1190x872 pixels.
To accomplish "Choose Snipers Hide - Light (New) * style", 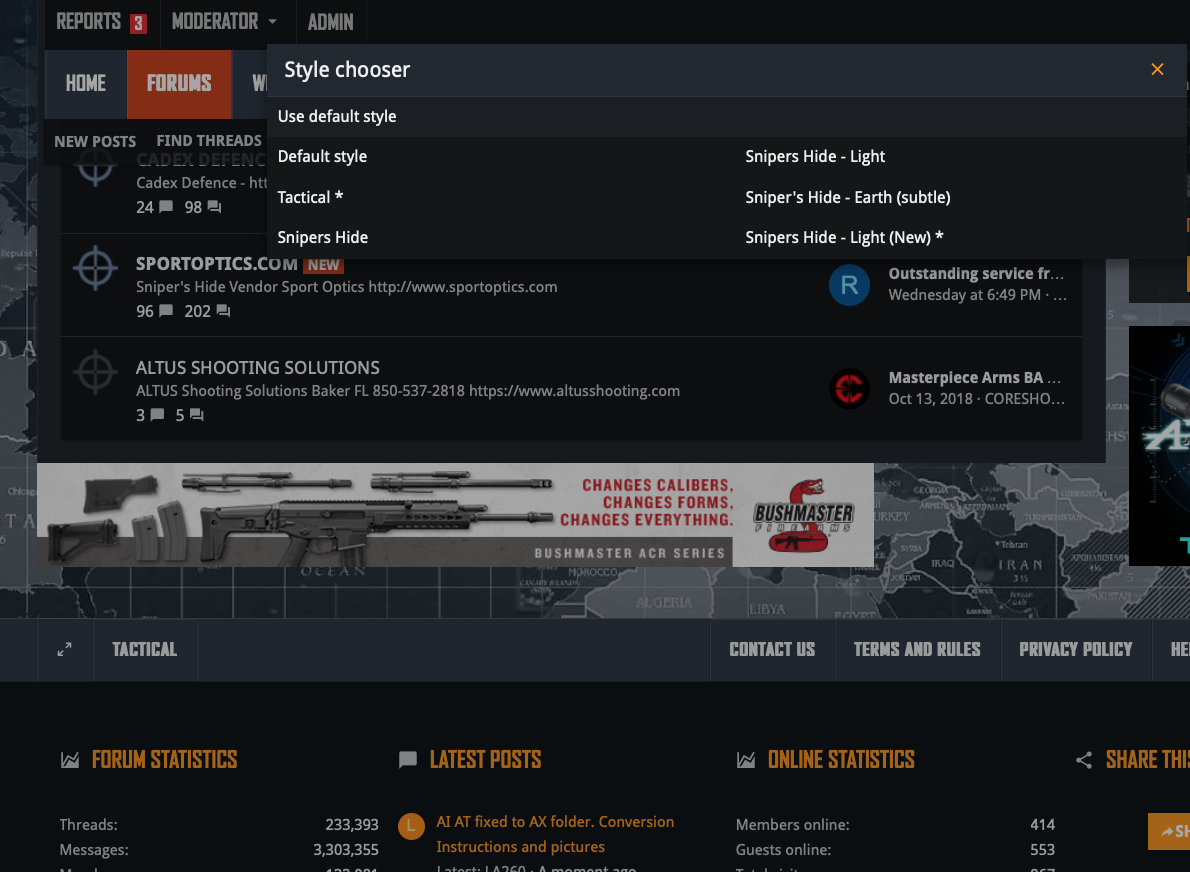I will 844,238.
